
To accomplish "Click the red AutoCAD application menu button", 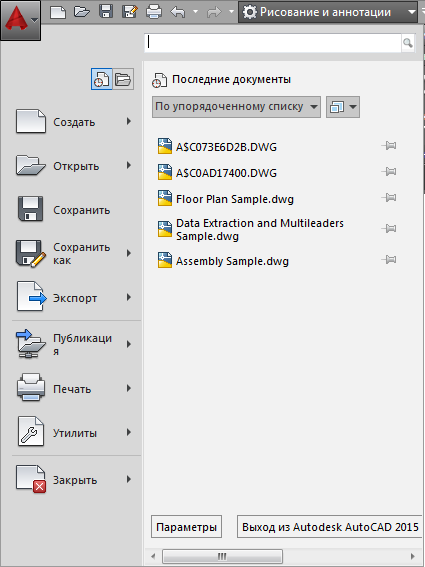I will (x=20, y=20).
